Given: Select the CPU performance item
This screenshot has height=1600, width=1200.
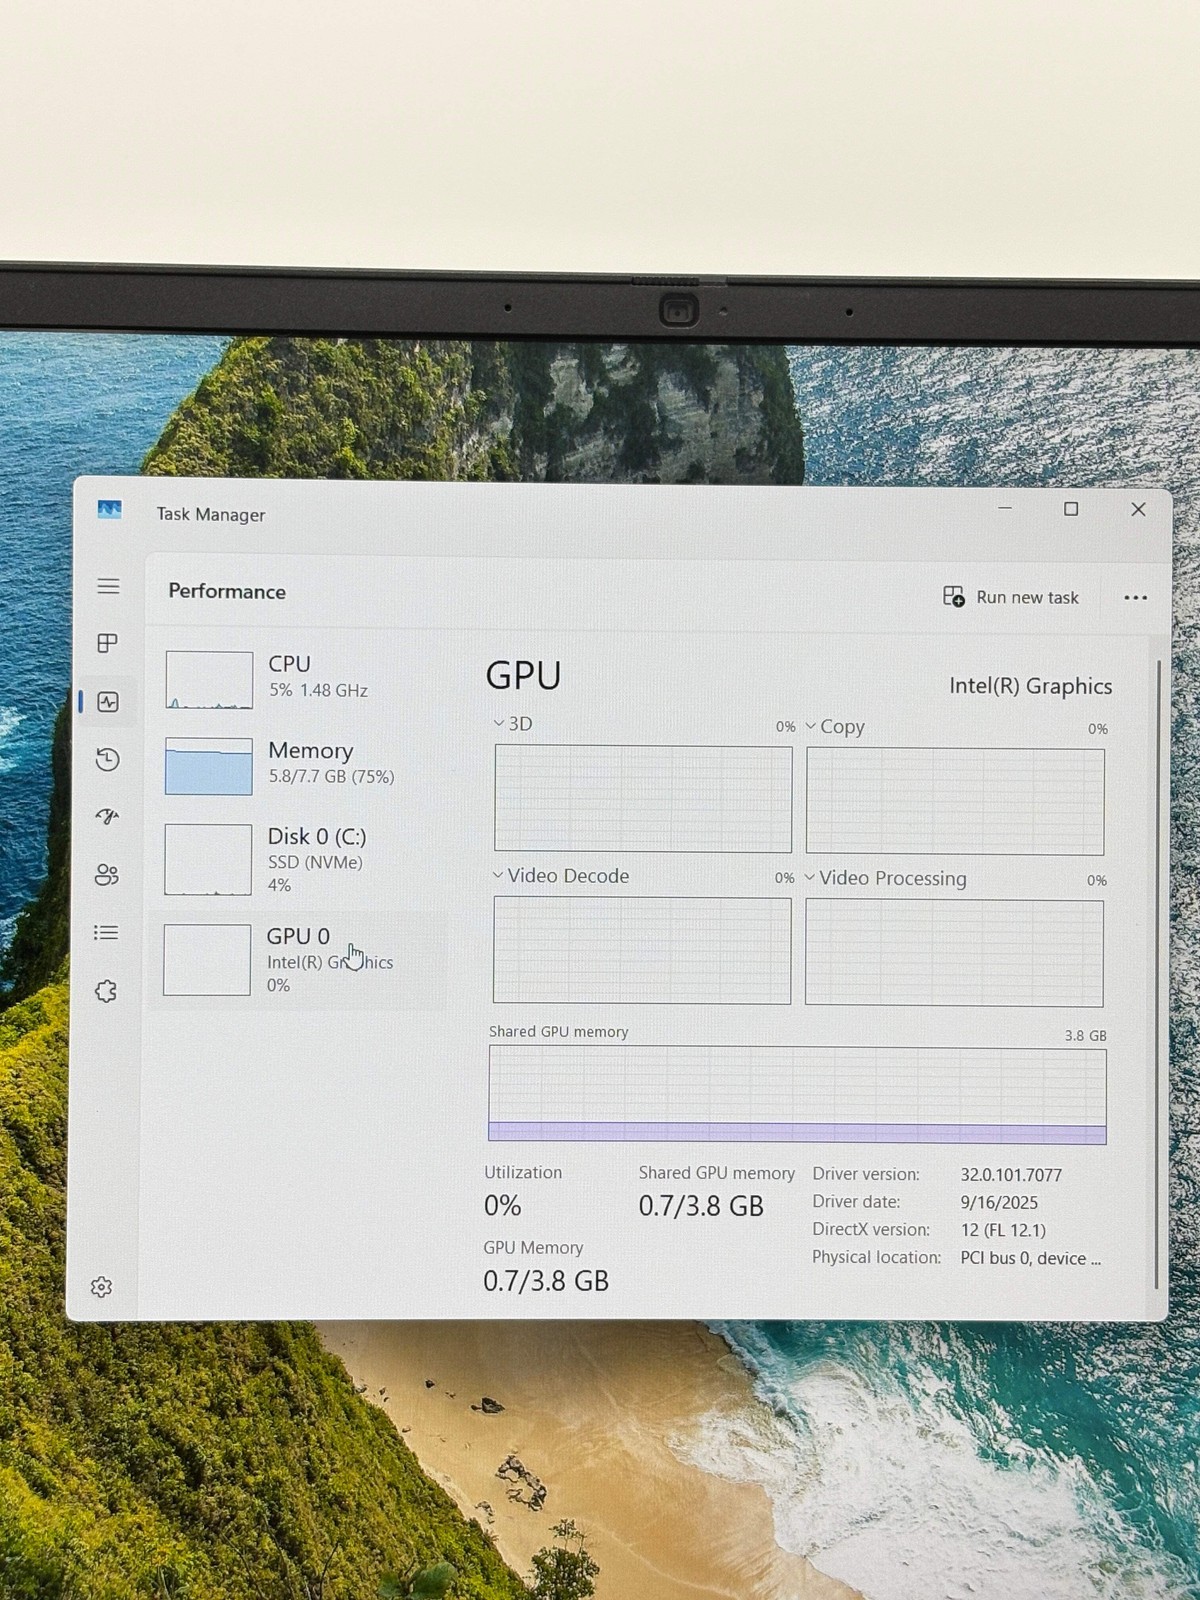Looking at the screenshot, I should pos(300,679).
